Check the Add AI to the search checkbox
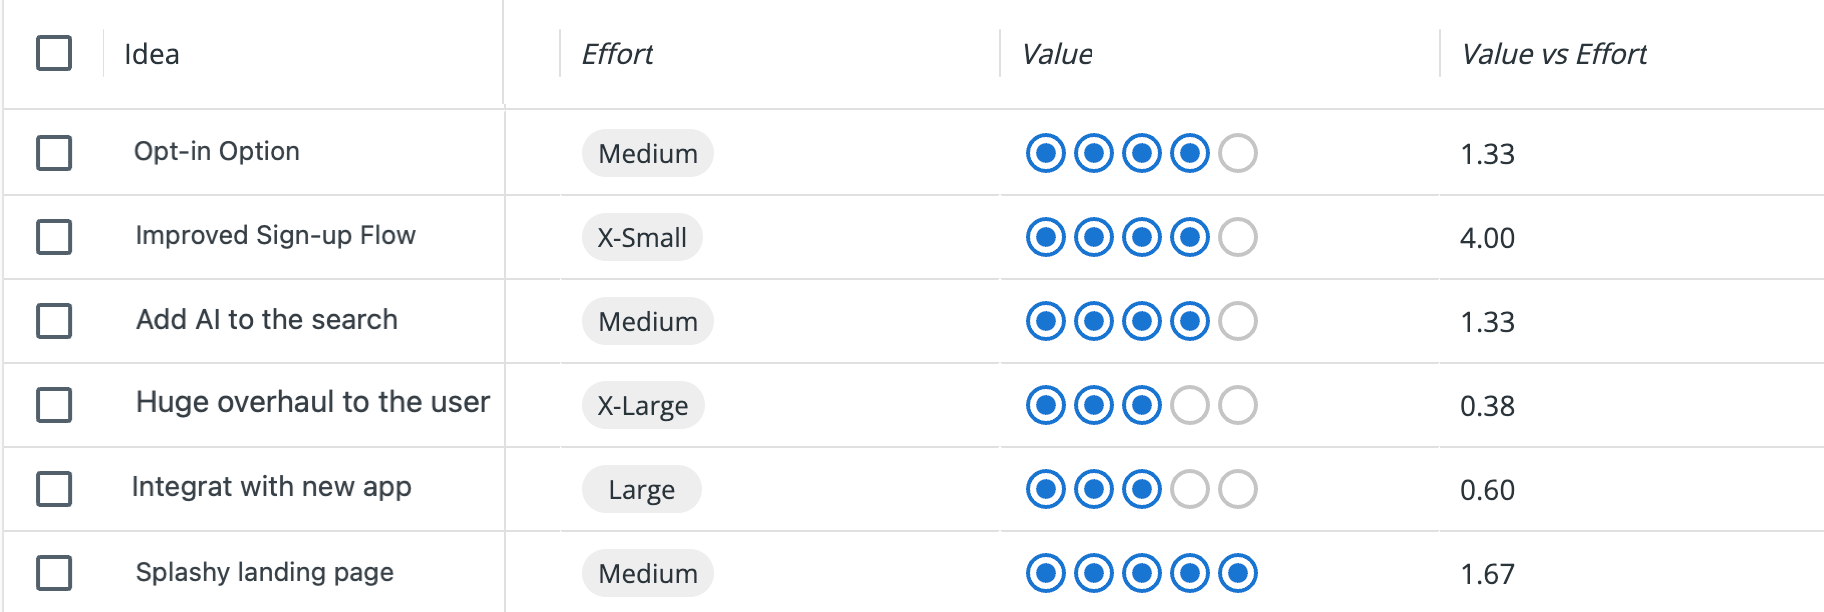Viewport: 1824px width, 612px height. [54, 322]
